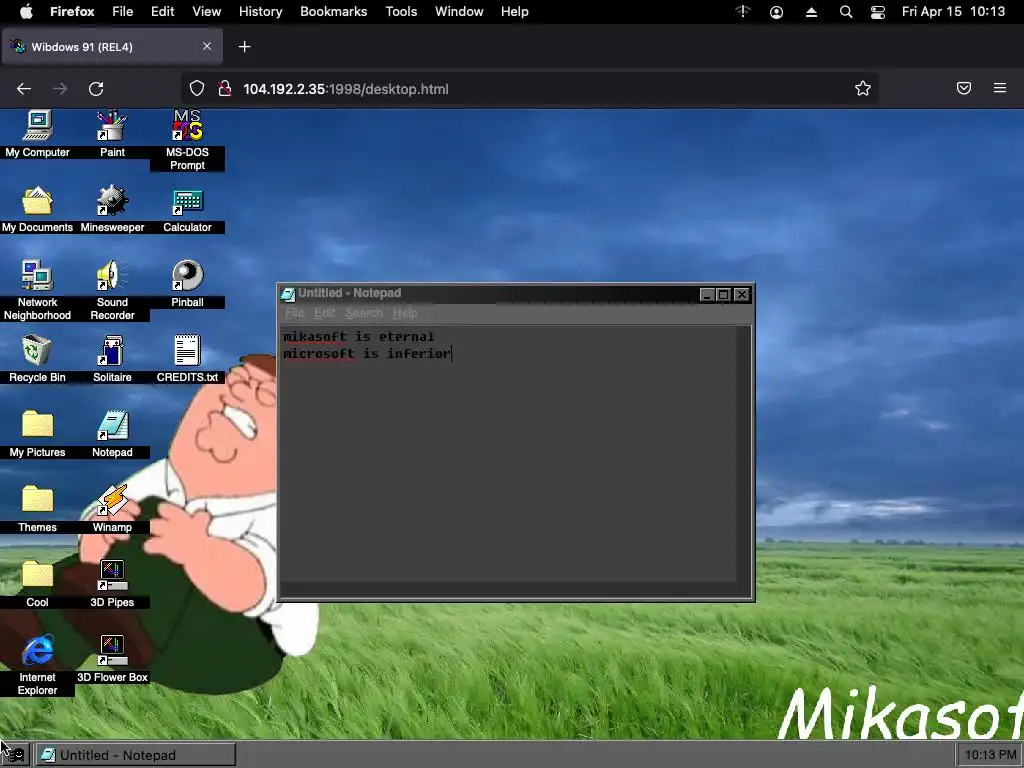This screenshot has height=768, width=1024.
Task: Click the Notepad desktop shortcut
Action: point(112,434)
